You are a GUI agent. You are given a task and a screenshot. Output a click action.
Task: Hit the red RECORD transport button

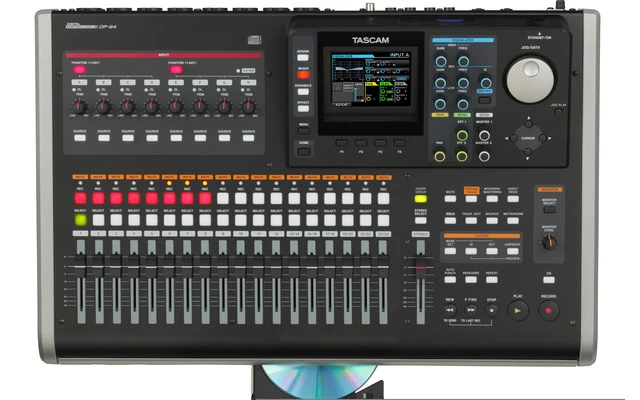pos(548,311)
